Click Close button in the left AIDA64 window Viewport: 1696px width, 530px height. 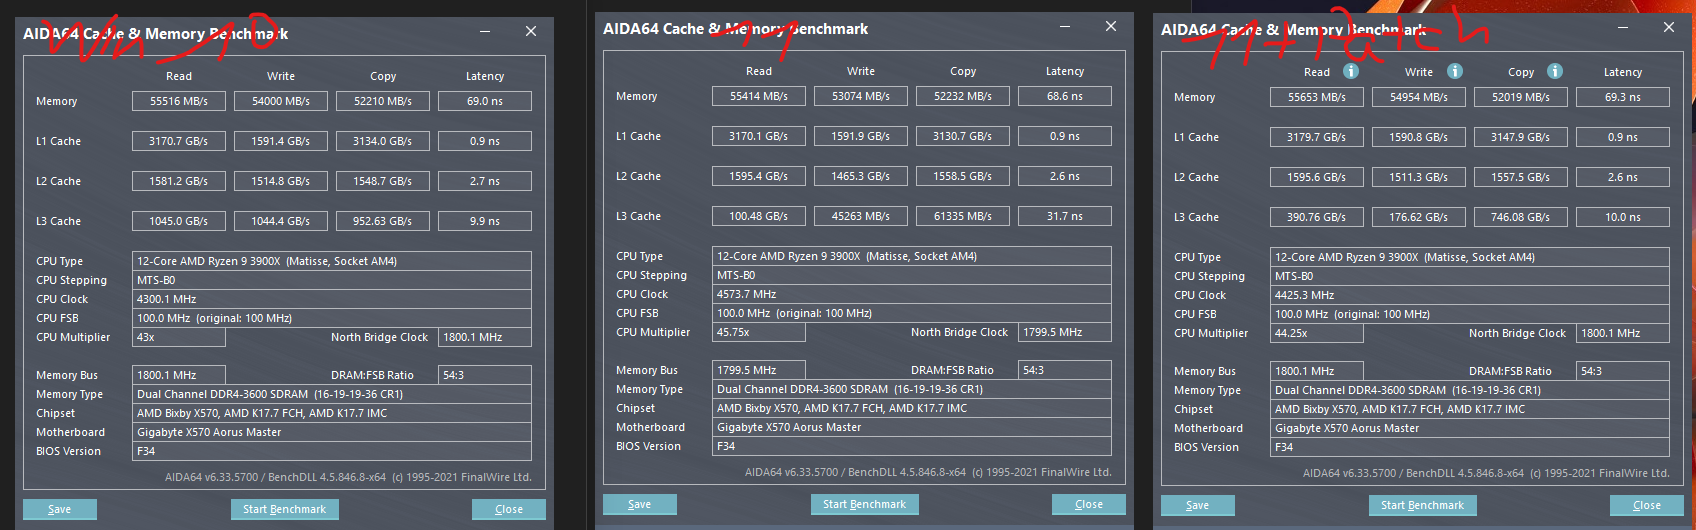coord(509,509)
